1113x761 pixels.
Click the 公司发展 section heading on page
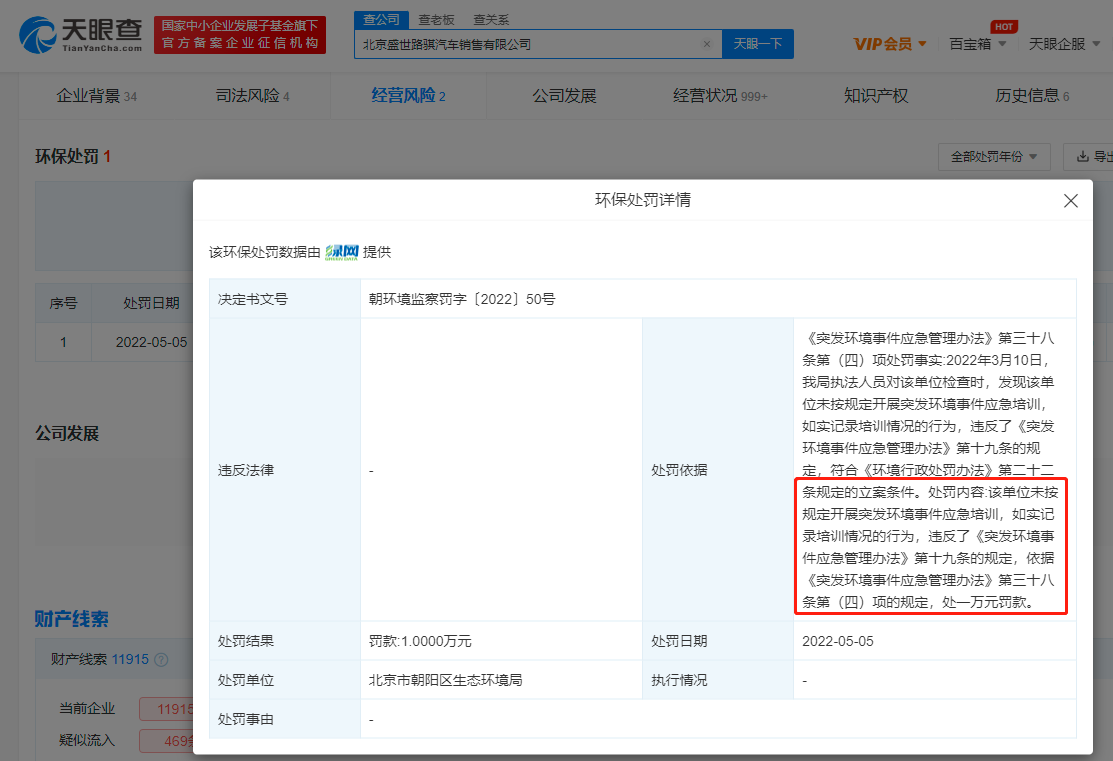pyautogui.click(x=67, y=433)
